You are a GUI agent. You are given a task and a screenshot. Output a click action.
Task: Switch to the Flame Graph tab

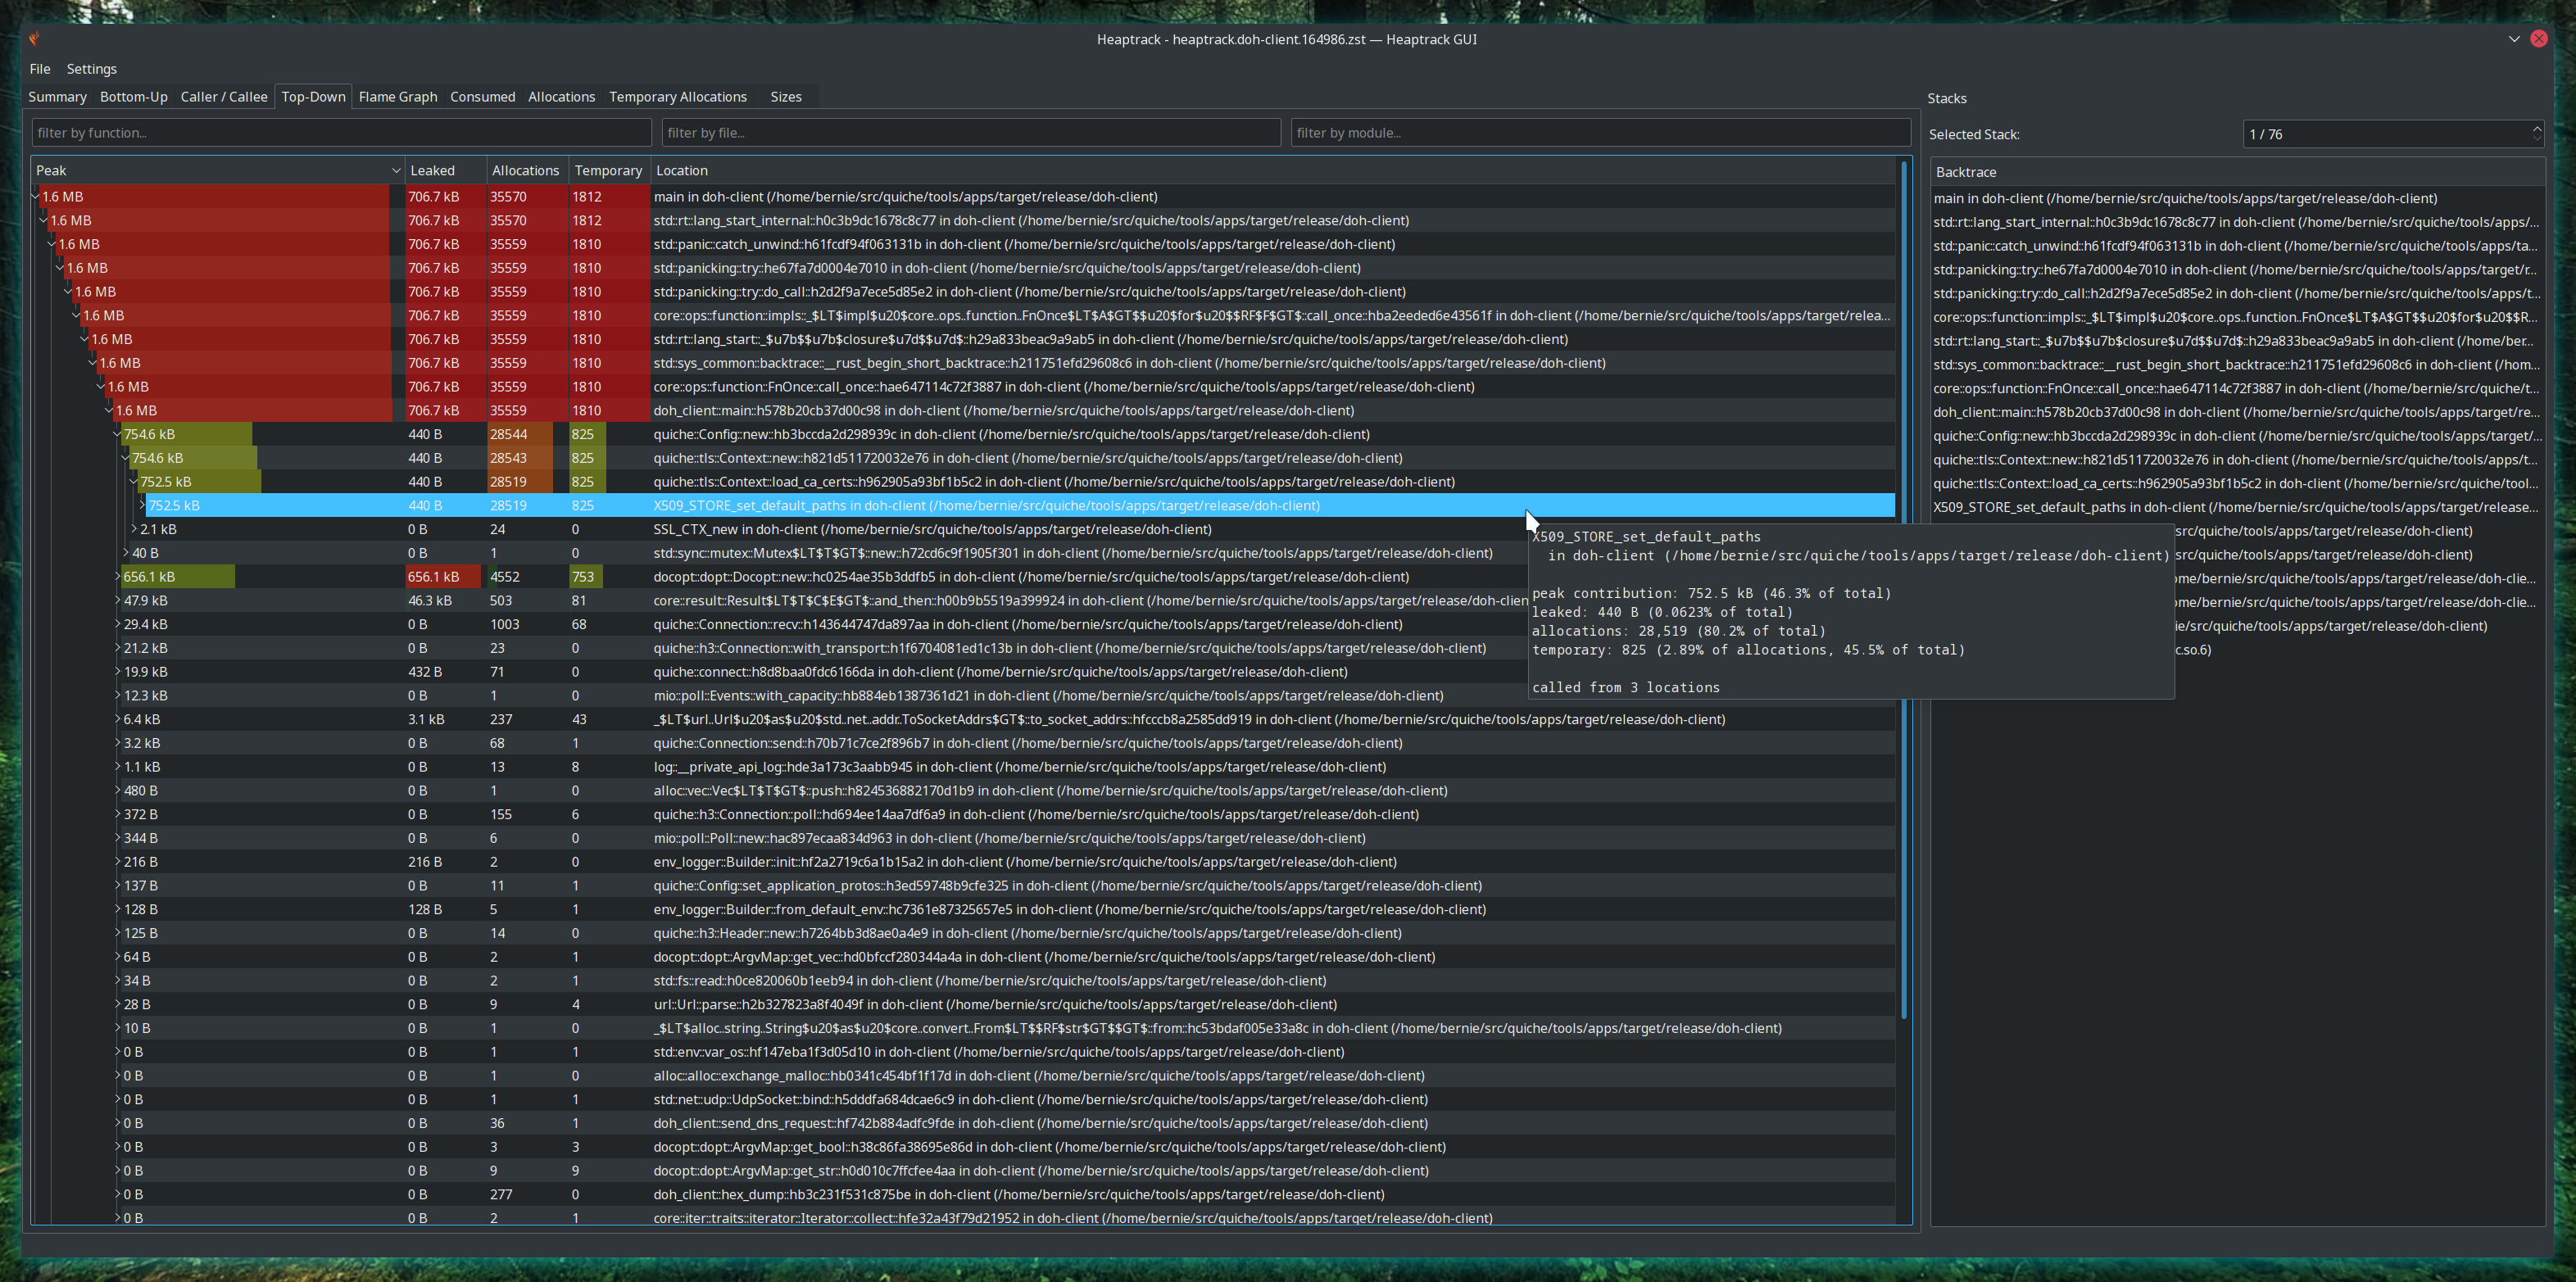point(397,97)
